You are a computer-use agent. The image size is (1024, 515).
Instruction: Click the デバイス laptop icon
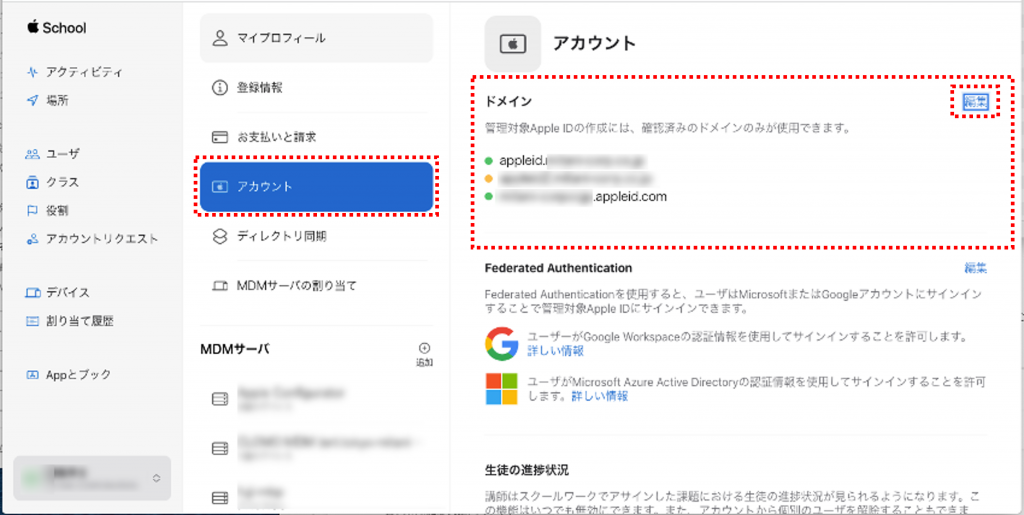coord(32,292)
